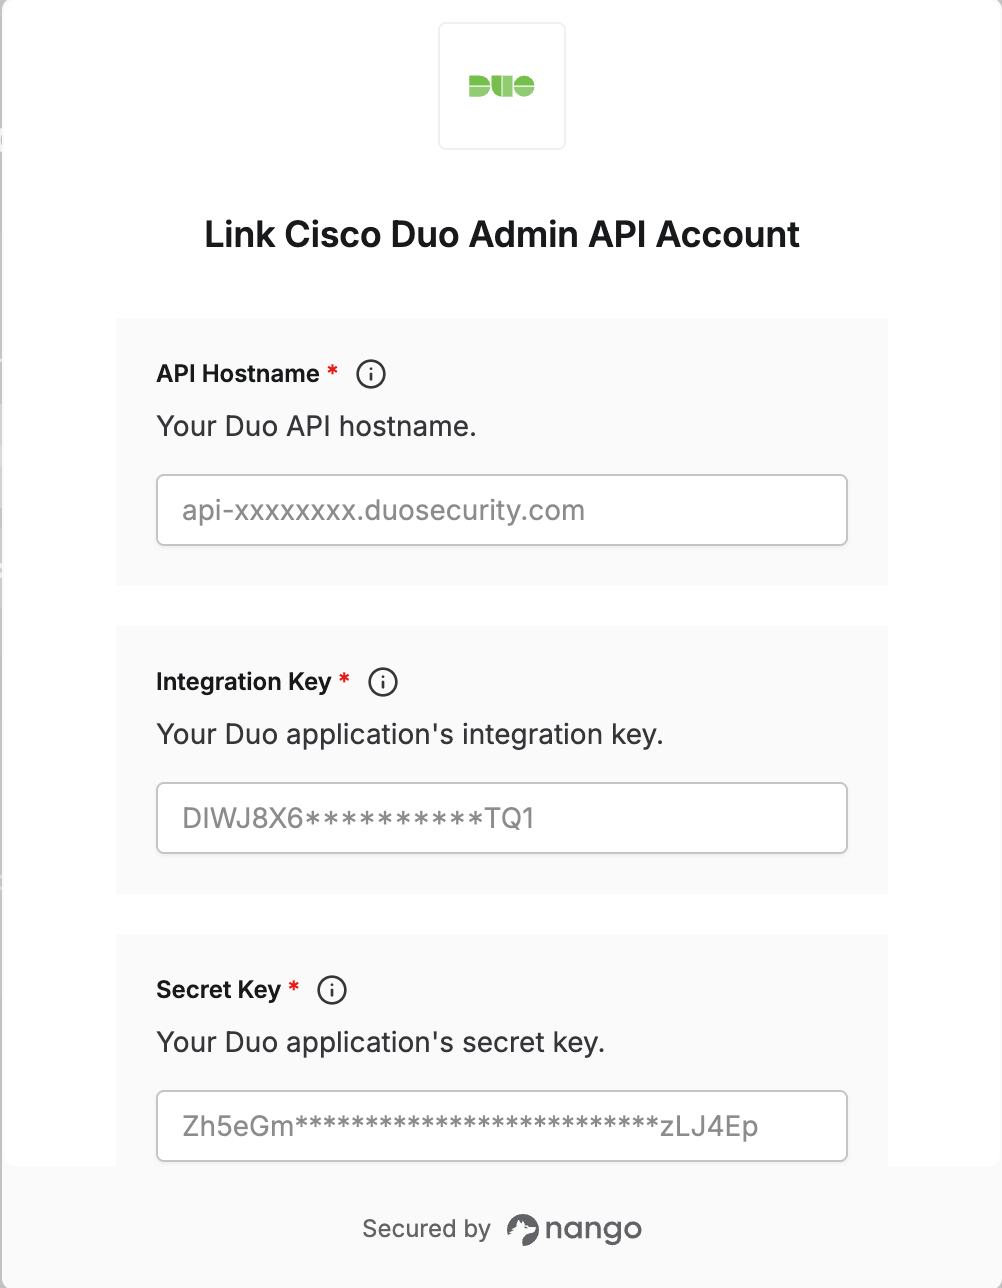Click the "Link Cisco Duo Admin API Account" heading
1002x1288 pixels.
502,234
